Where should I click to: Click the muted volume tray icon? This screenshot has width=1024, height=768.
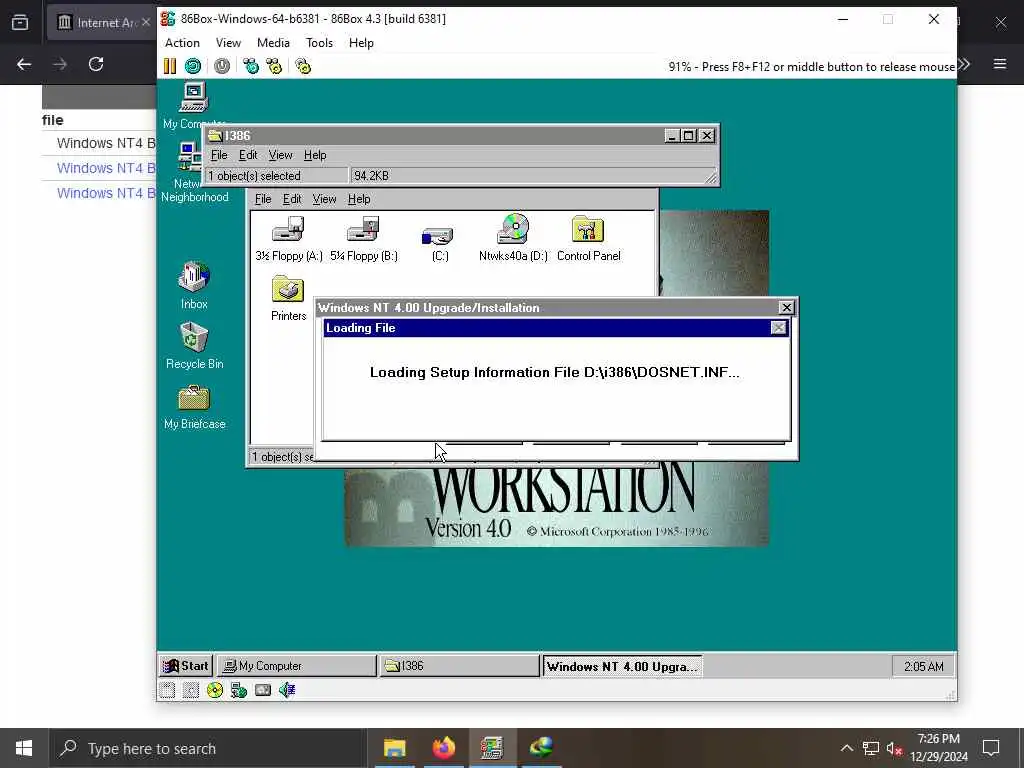(894, 748)
